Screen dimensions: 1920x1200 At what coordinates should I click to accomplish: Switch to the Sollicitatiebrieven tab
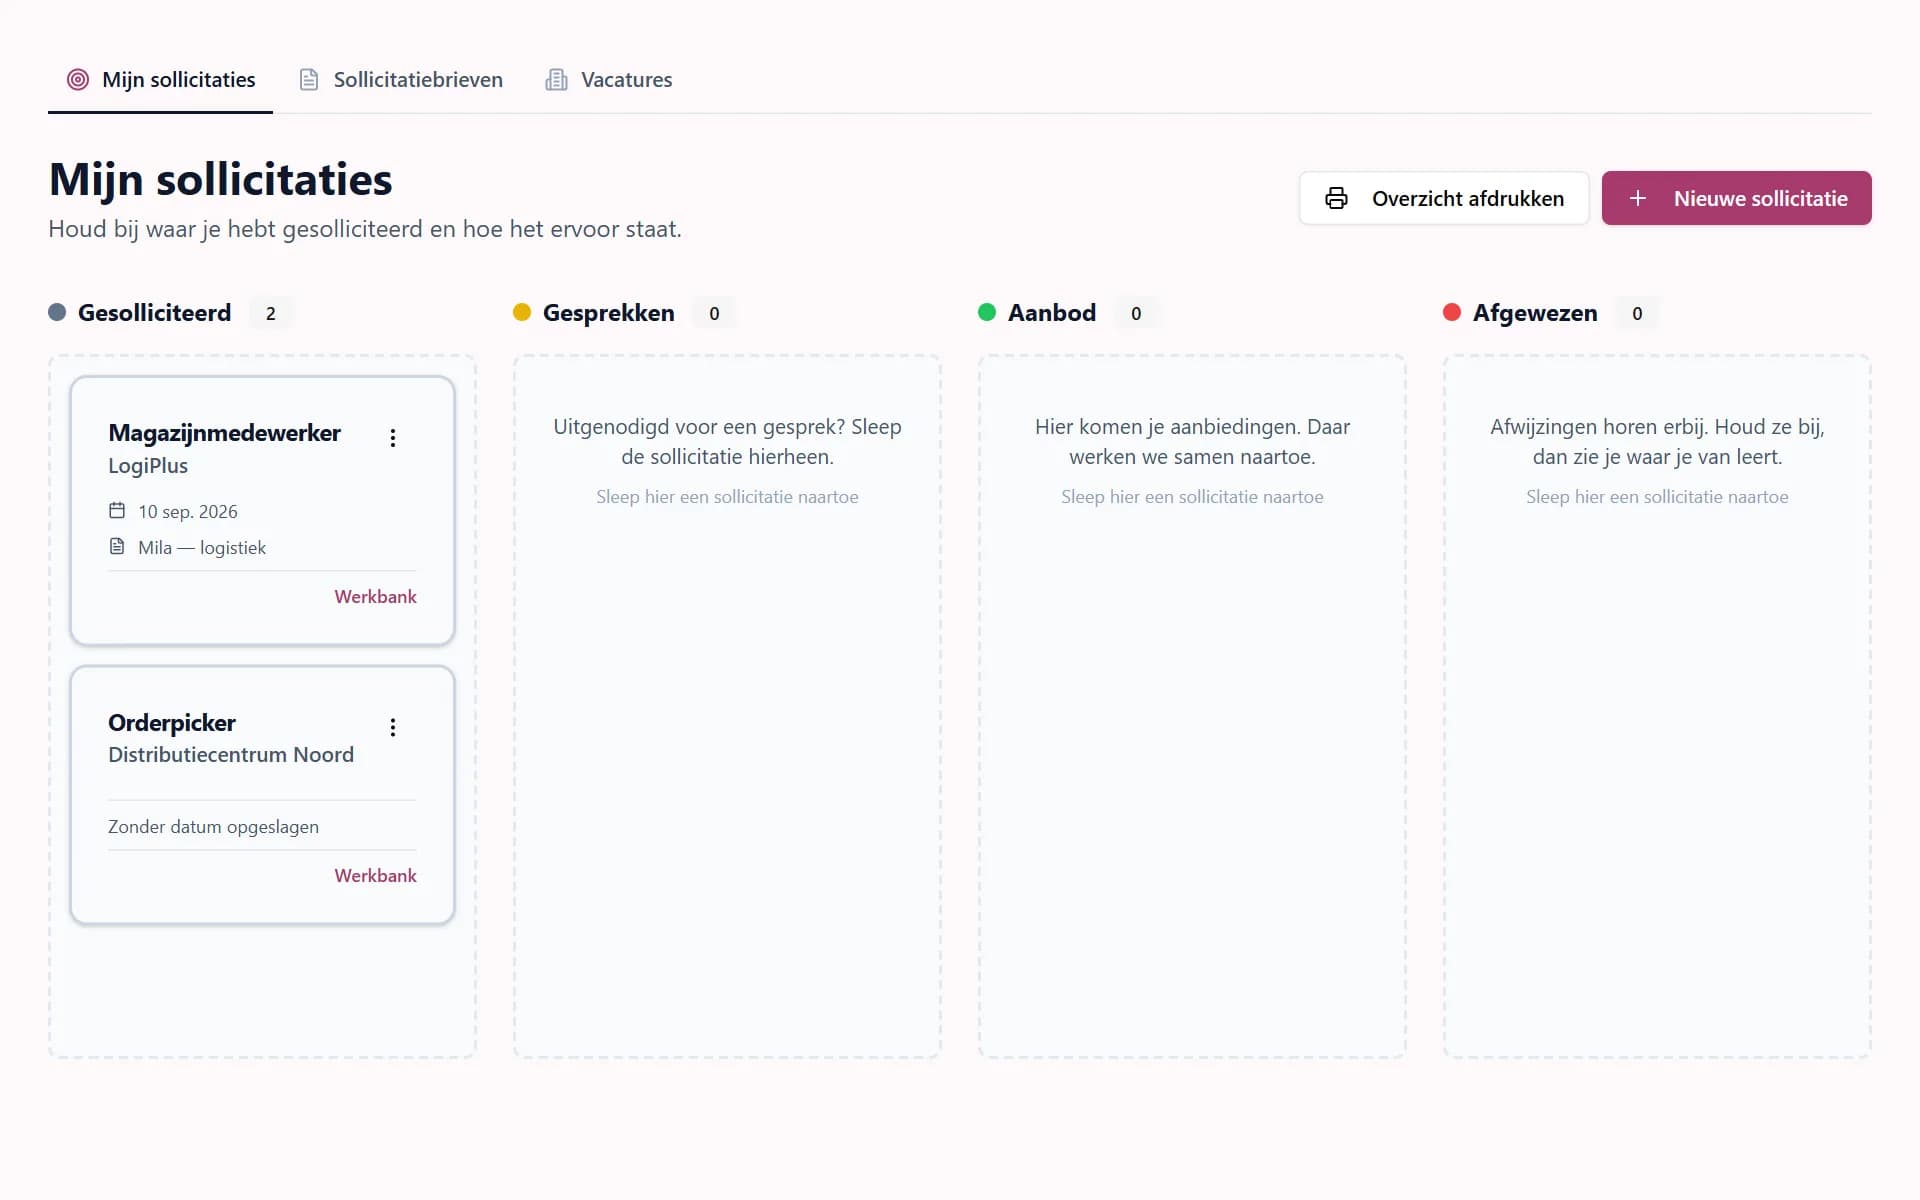click(x=401, y=80)
